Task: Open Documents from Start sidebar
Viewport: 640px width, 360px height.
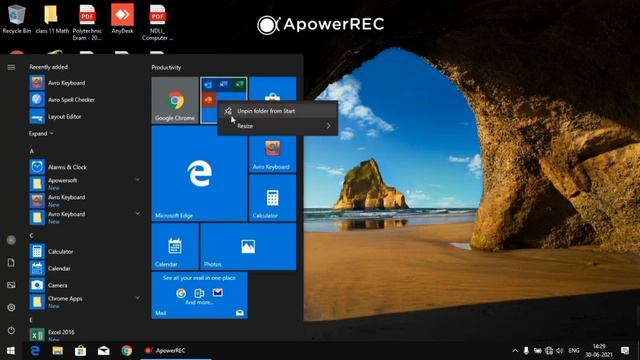Action: coord(11,262)
